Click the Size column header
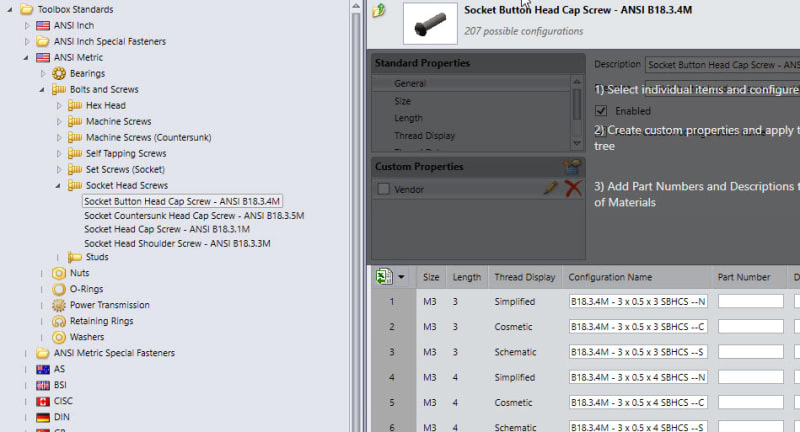800x432 pixels. [x=431, y=277]
